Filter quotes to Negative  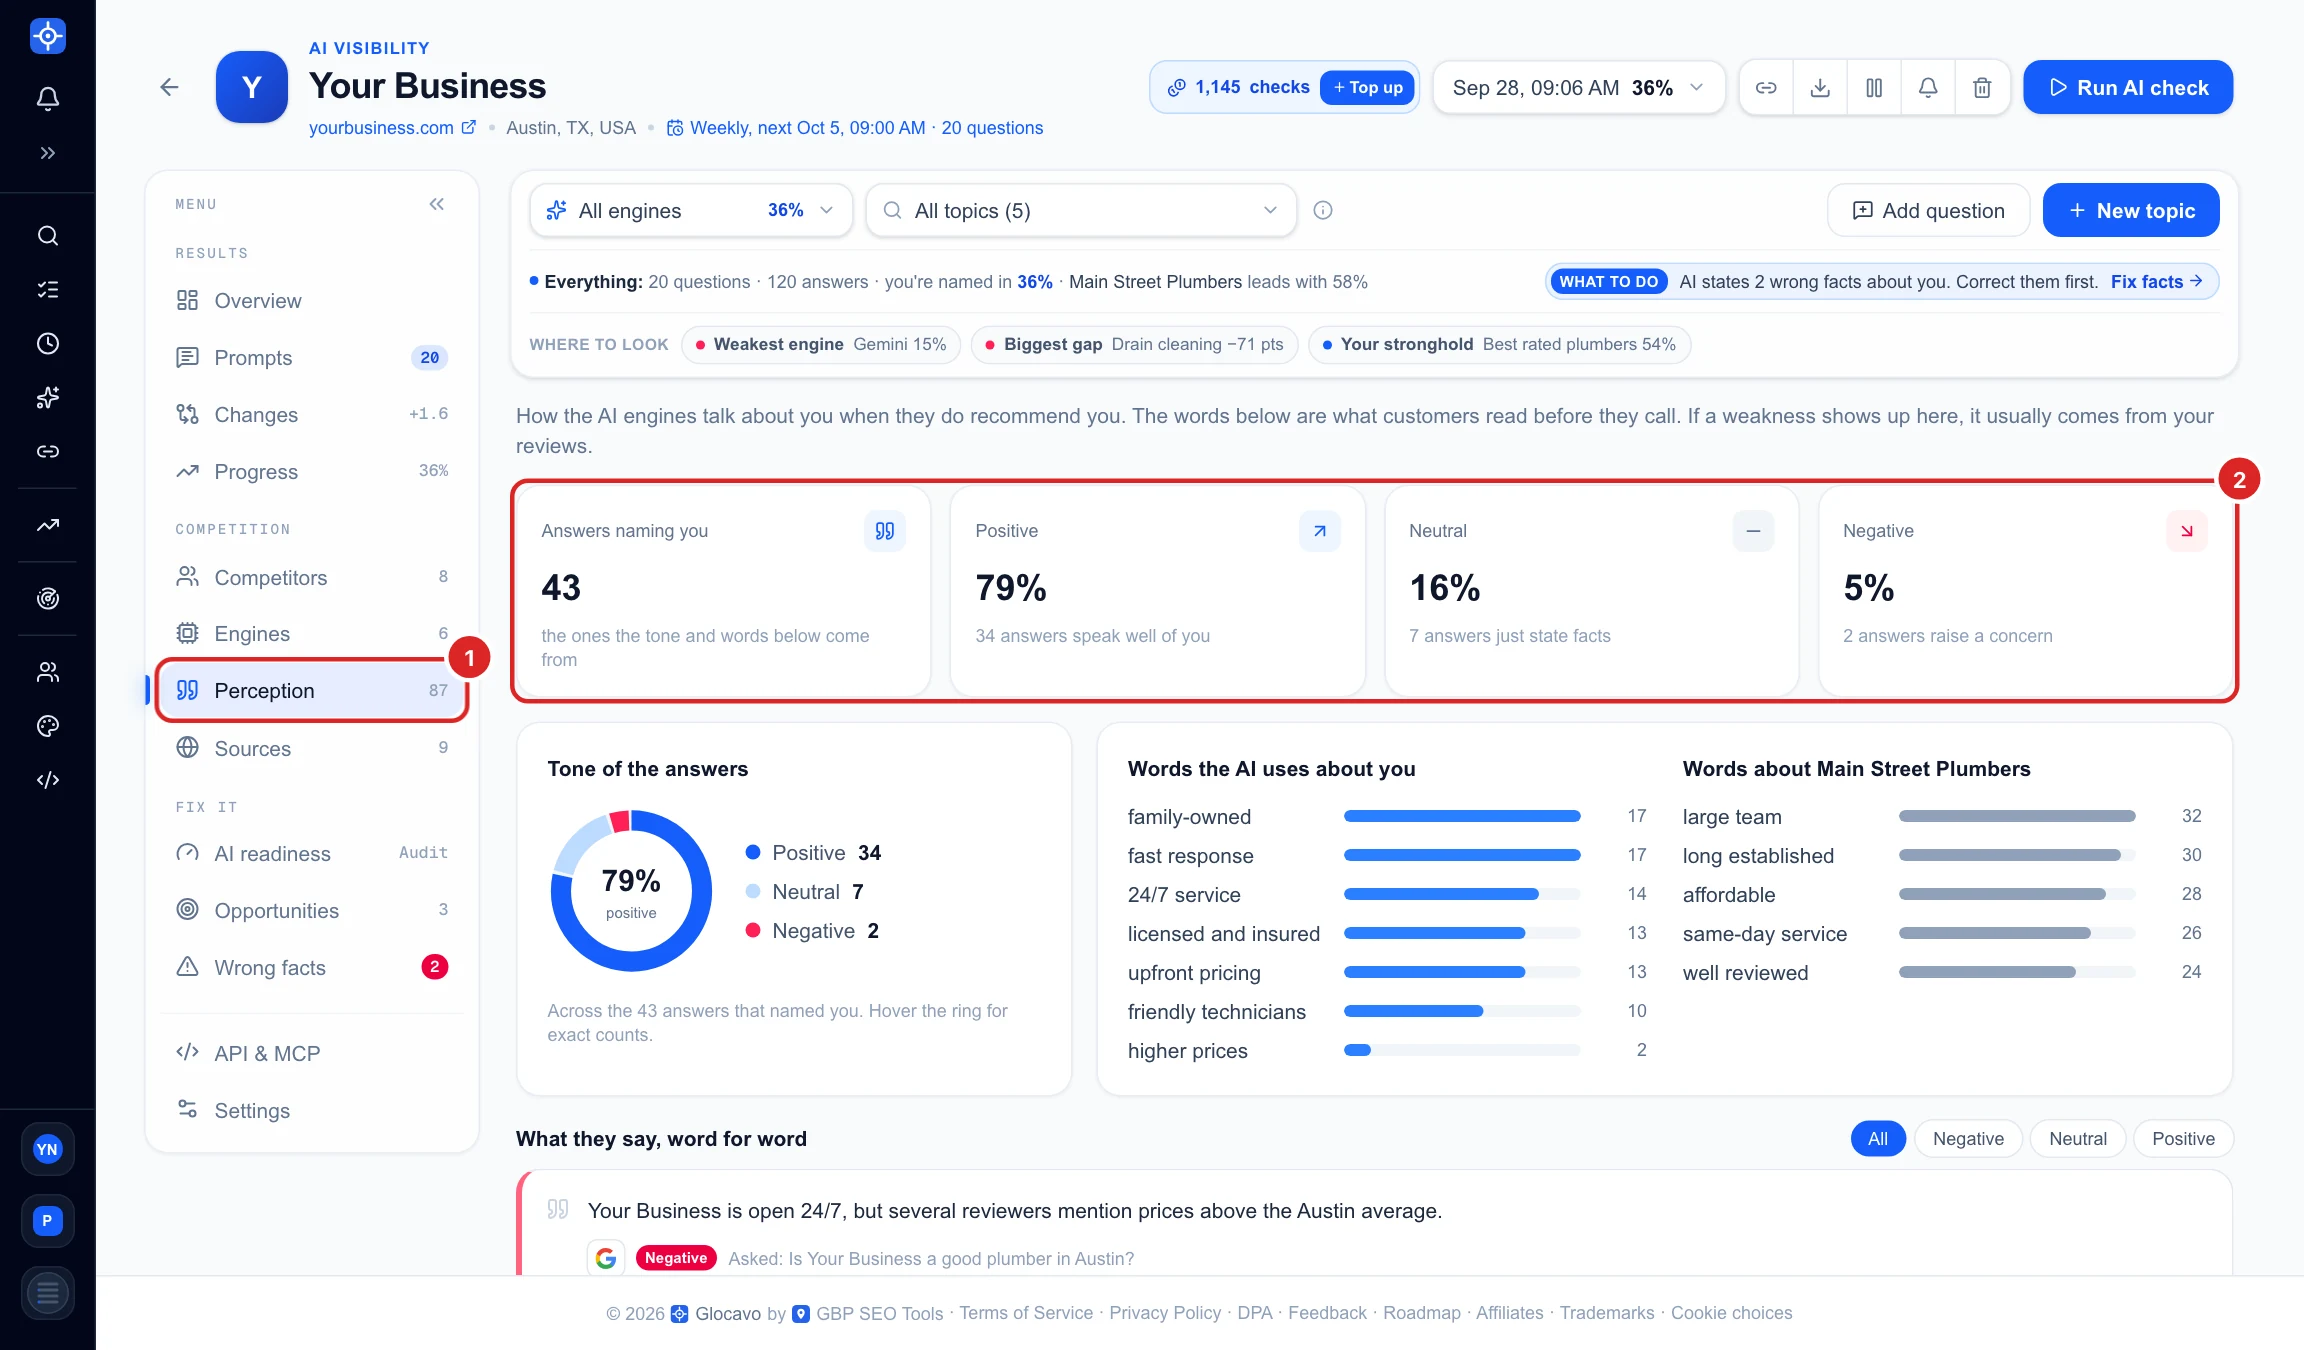coord(1968,1139)
